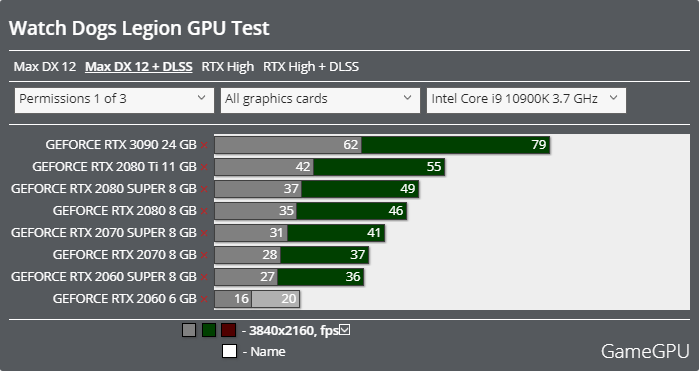Delete RTX 2070 SUPER 8 GB row
Screen dimensions: 699x371
pyautogui.click(x=204, y=233)
